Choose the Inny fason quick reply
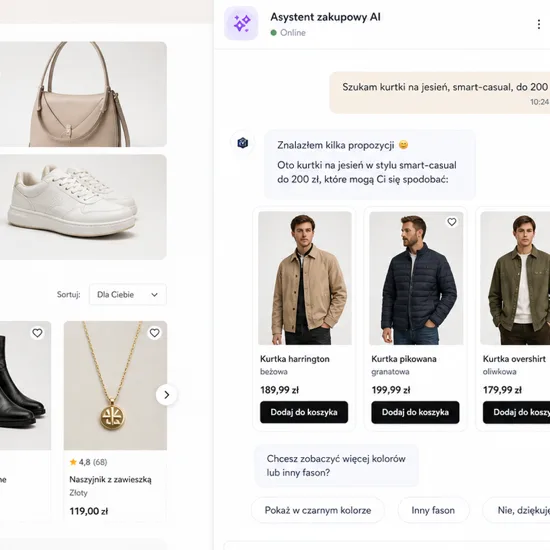550x550 pixels. click(433, 510)
